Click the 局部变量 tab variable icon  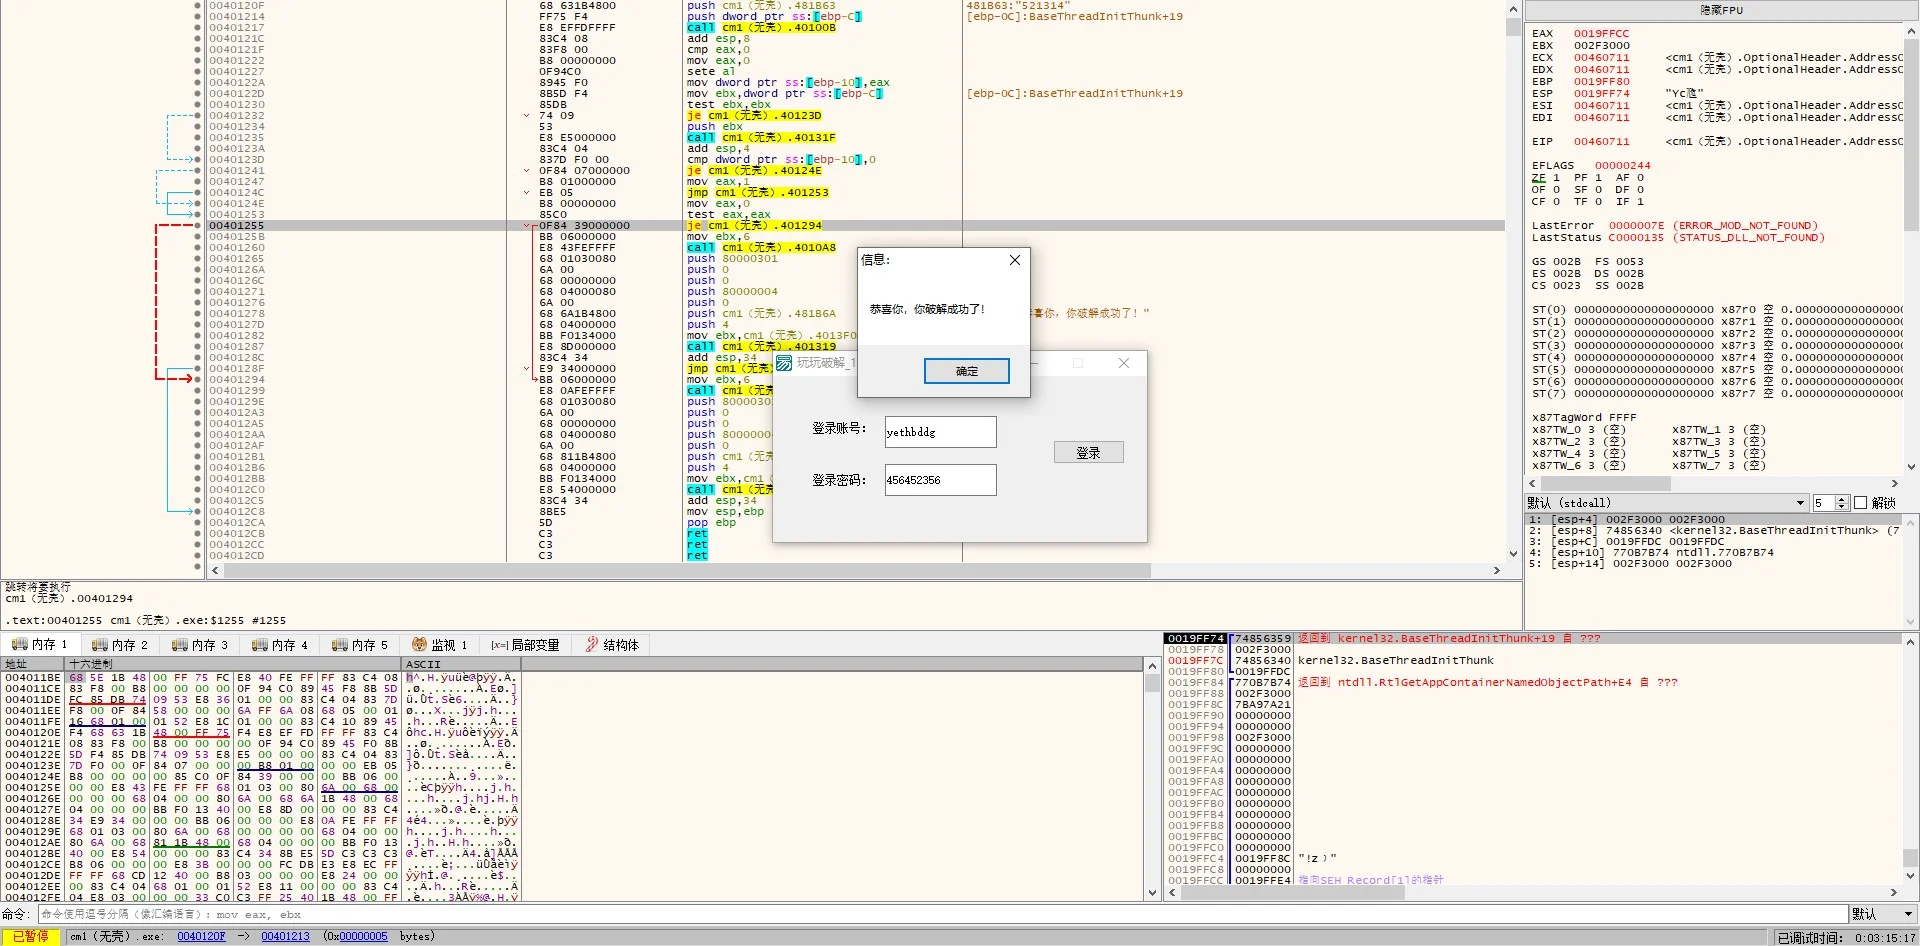(499, 645)
